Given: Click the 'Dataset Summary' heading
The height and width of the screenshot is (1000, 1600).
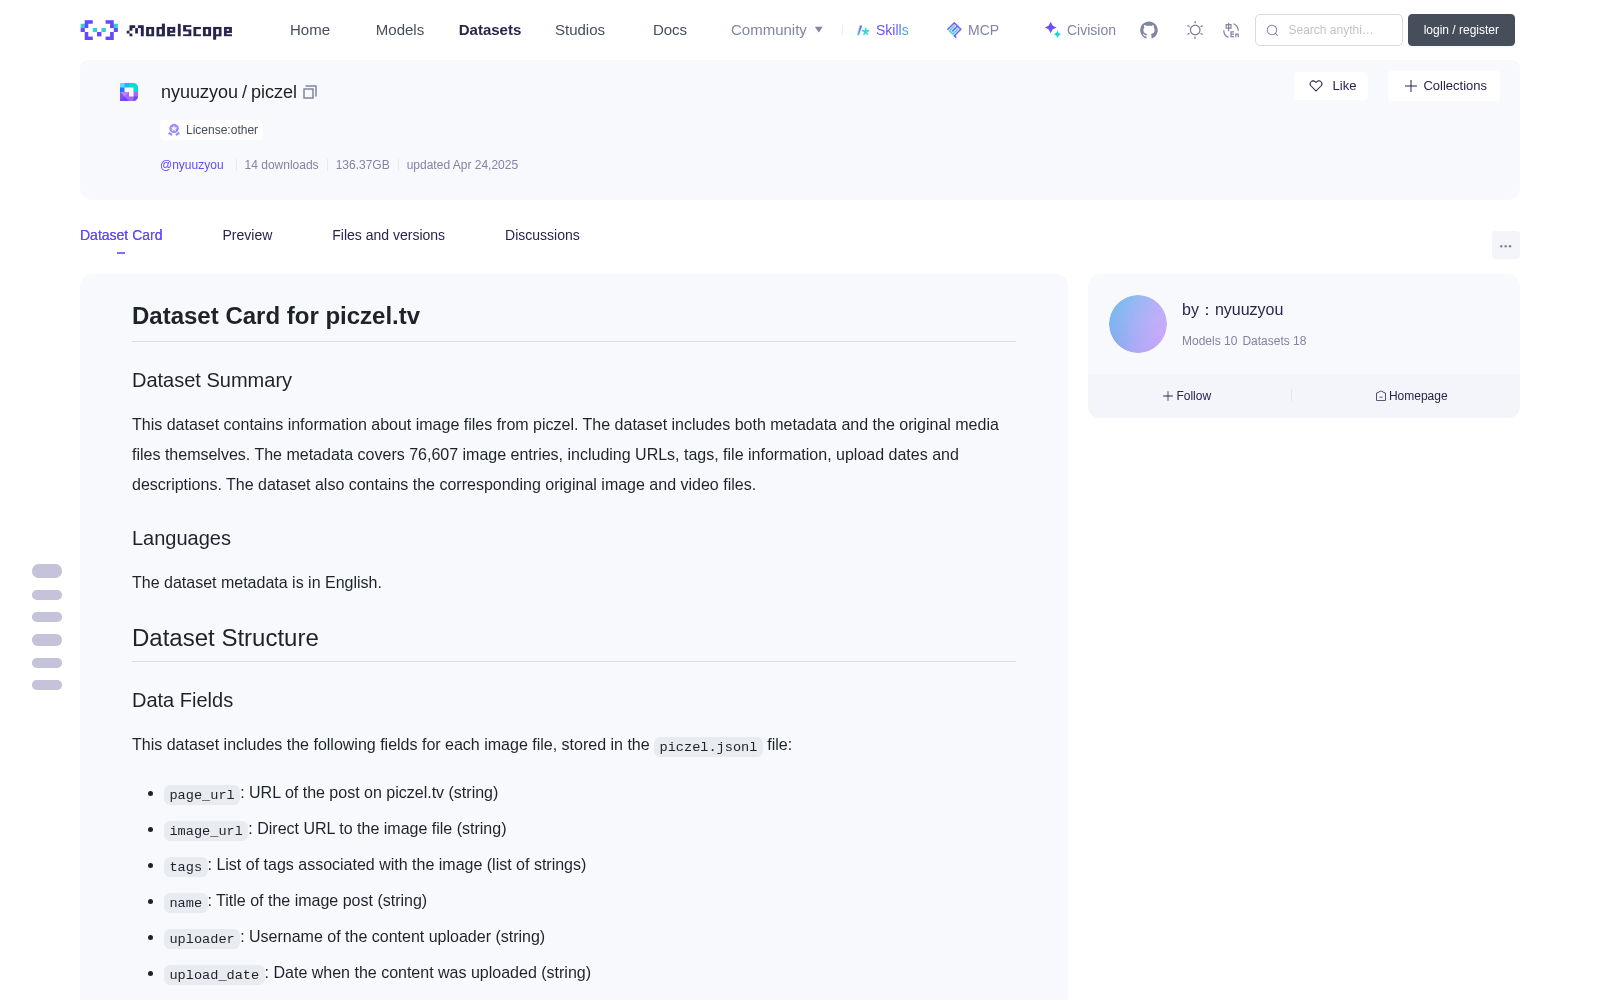Looking at the screenshot, I should [212, 380].
